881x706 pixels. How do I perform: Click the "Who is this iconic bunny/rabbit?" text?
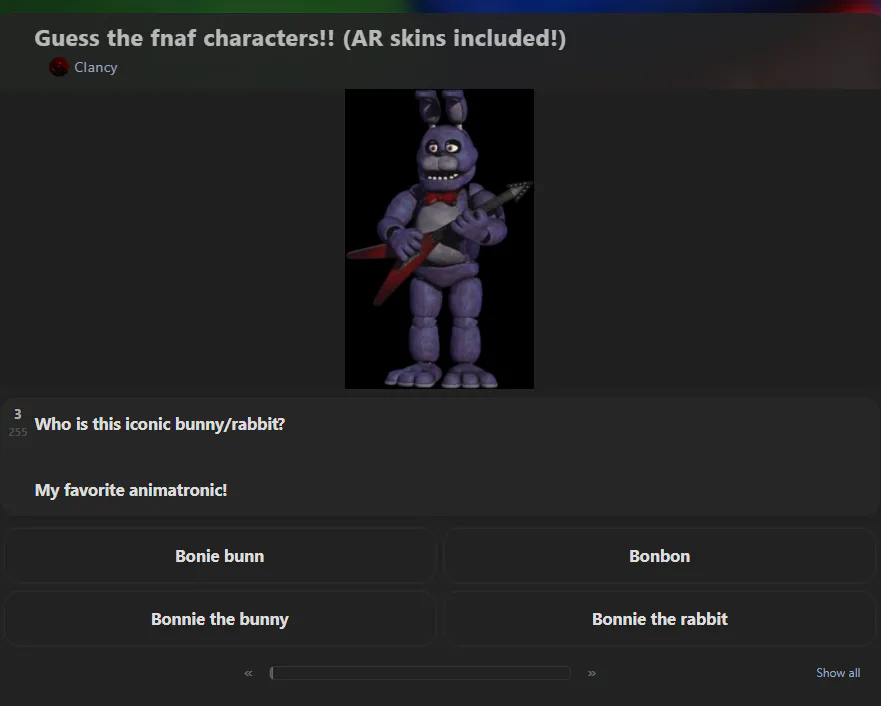[160, 424]
